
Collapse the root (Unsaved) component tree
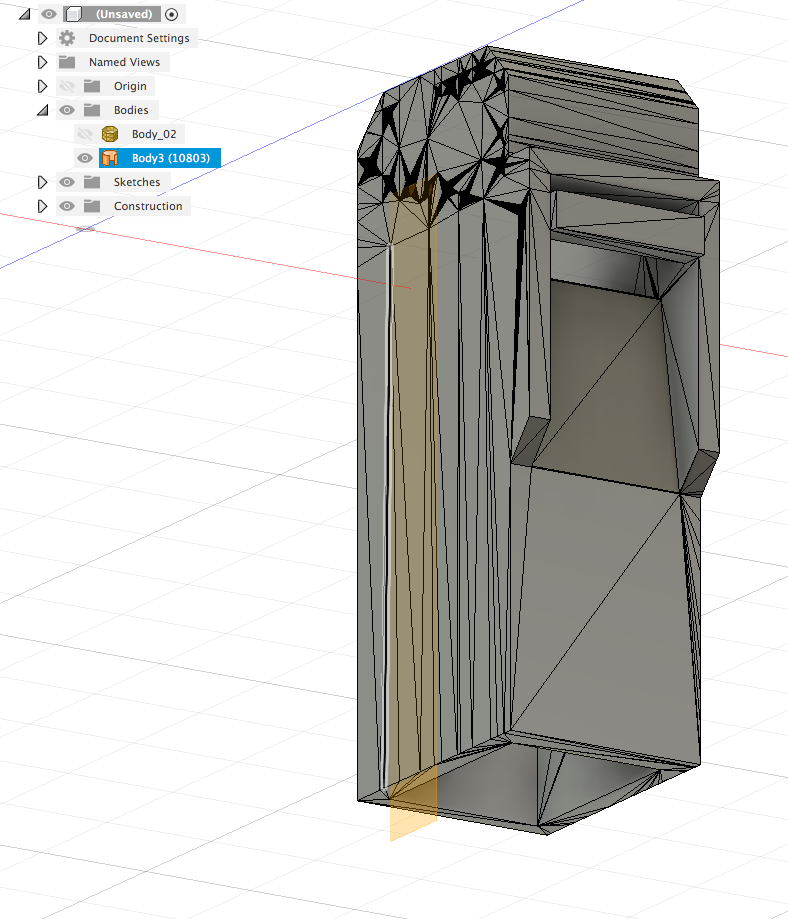coord(25,14)
